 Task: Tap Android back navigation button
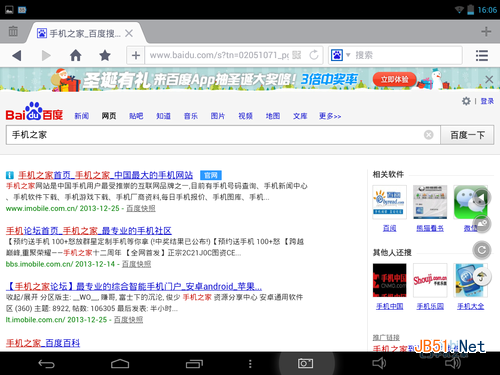pyautogui.click(x=46, y=364)
